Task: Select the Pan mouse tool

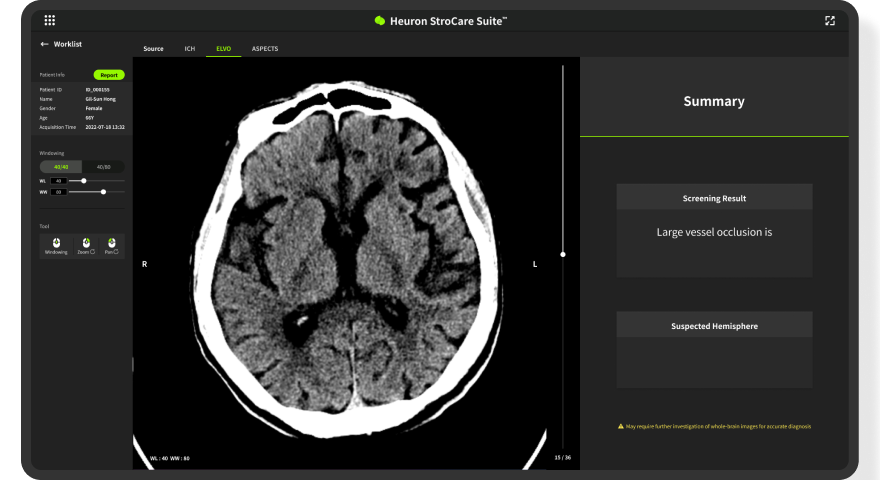Action: pyautogui.click(x=112, y=245)
